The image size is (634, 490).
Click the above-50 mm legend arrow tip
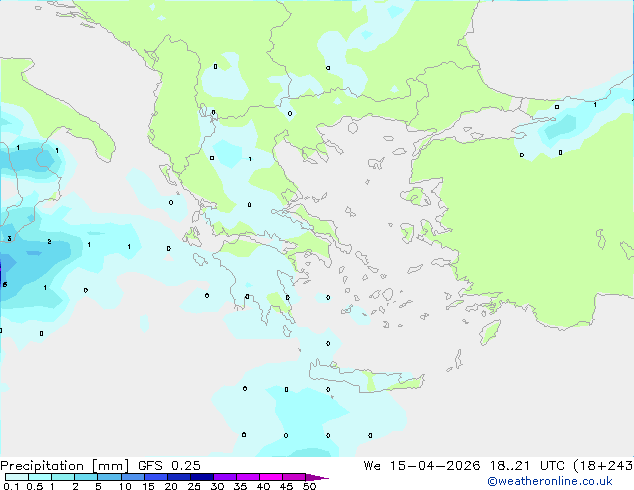click(x=317, y=477)
